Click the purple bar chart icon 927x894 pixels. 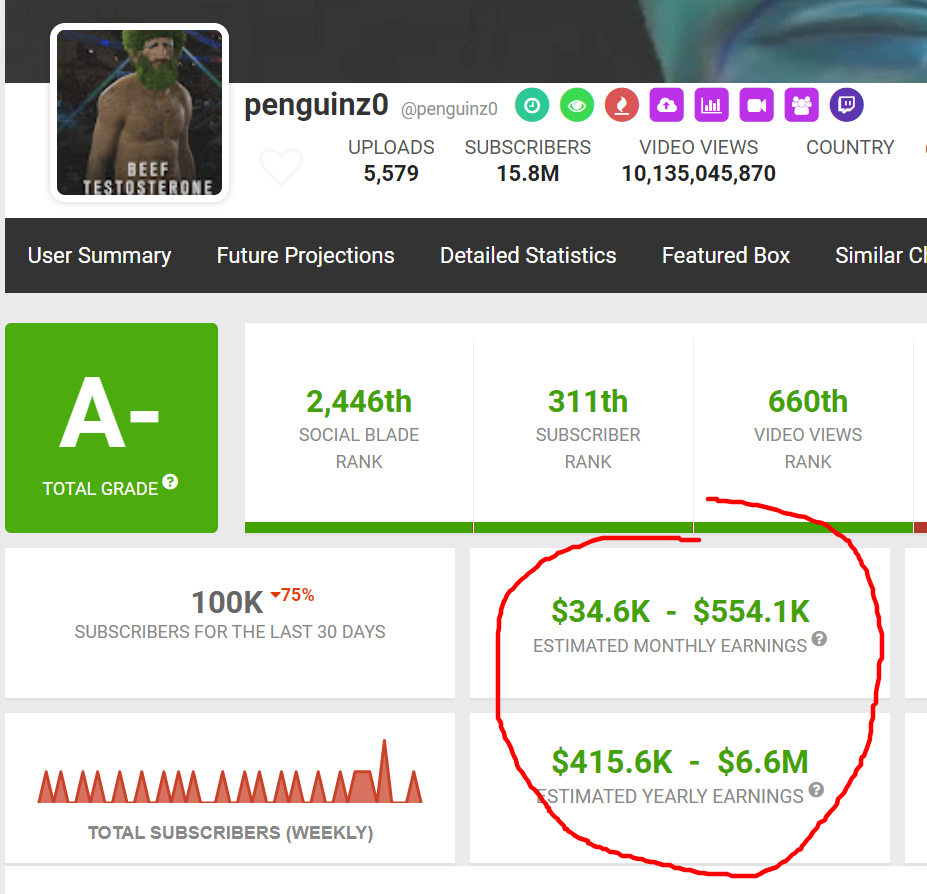pyautogui.click(x=711, y=105)
